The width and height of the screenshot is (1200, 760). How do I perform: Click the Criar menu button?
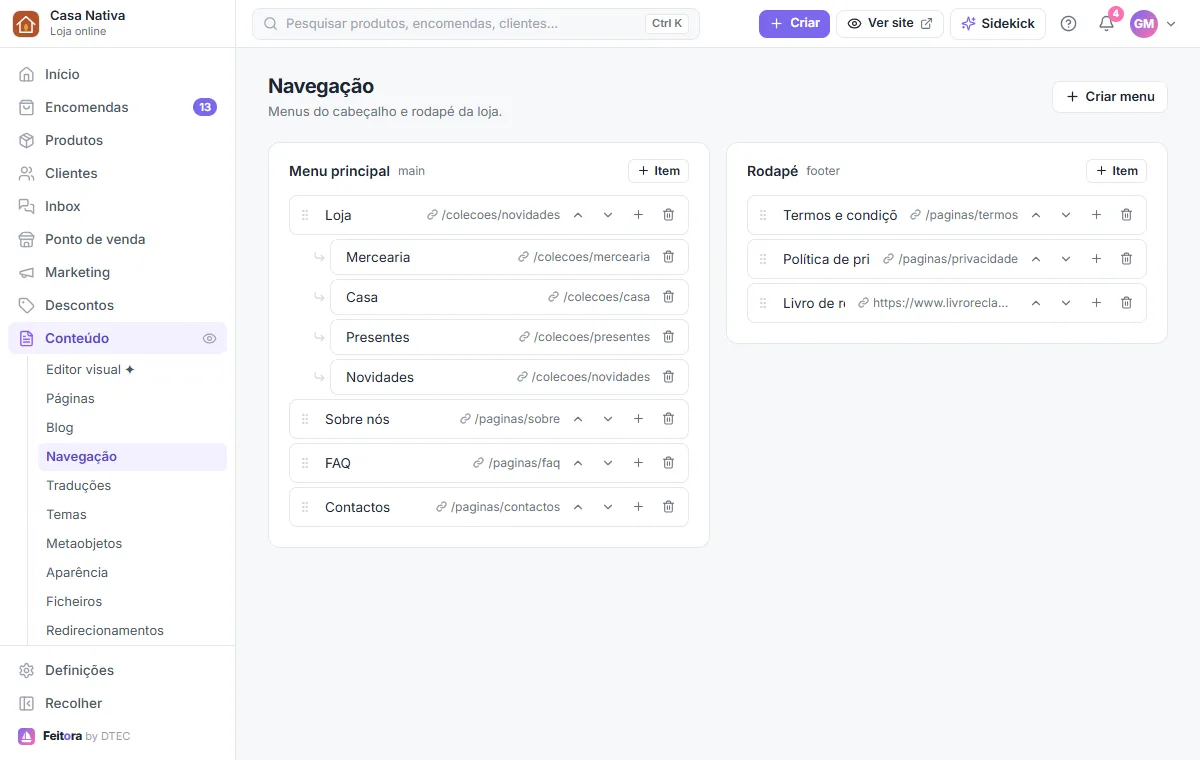pos(1110,97)
